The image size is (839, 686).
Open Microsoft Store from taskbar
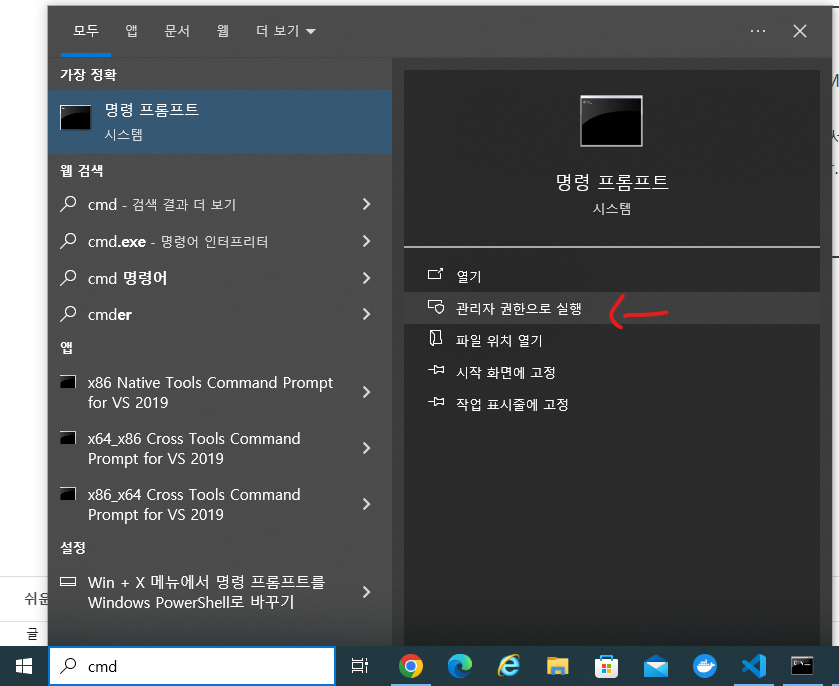click(x=606, y=666)
